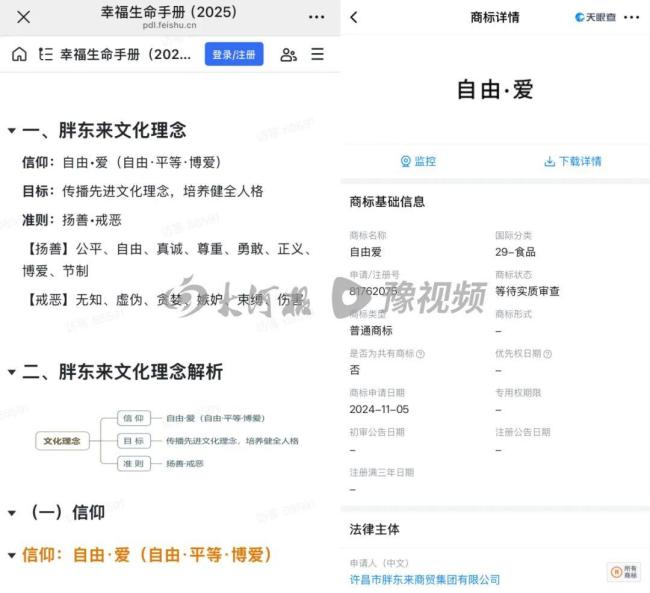Screen dimensions: 650x593
Task: Tap the pdl.feishu.cn URL text
Action: tap(169, 25)
